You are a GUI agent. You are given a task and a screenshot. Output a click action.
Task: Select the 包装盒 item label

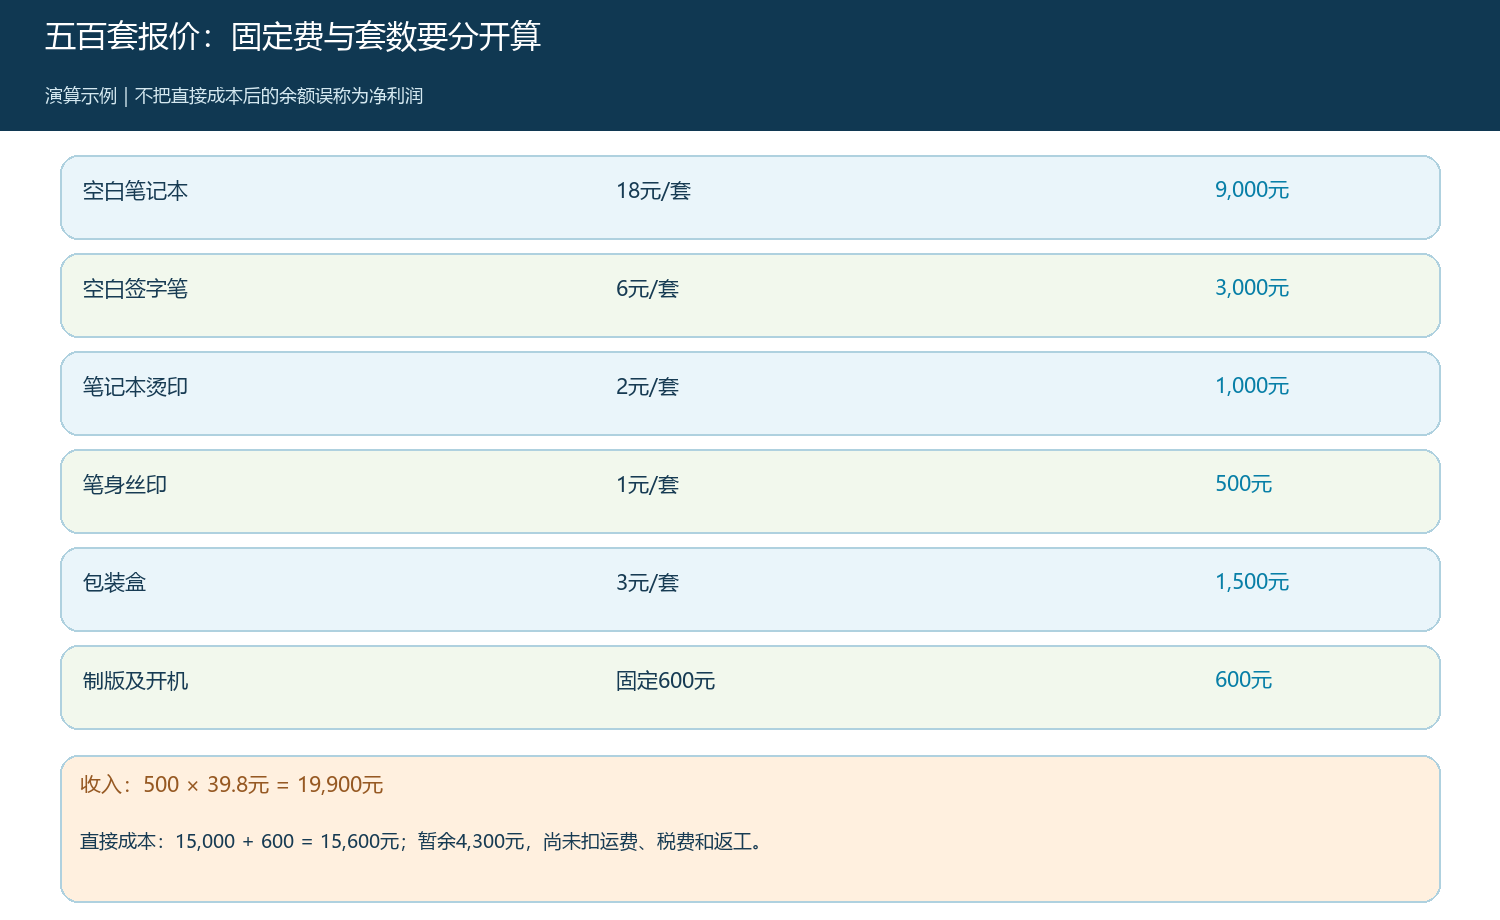pos(114,583)
